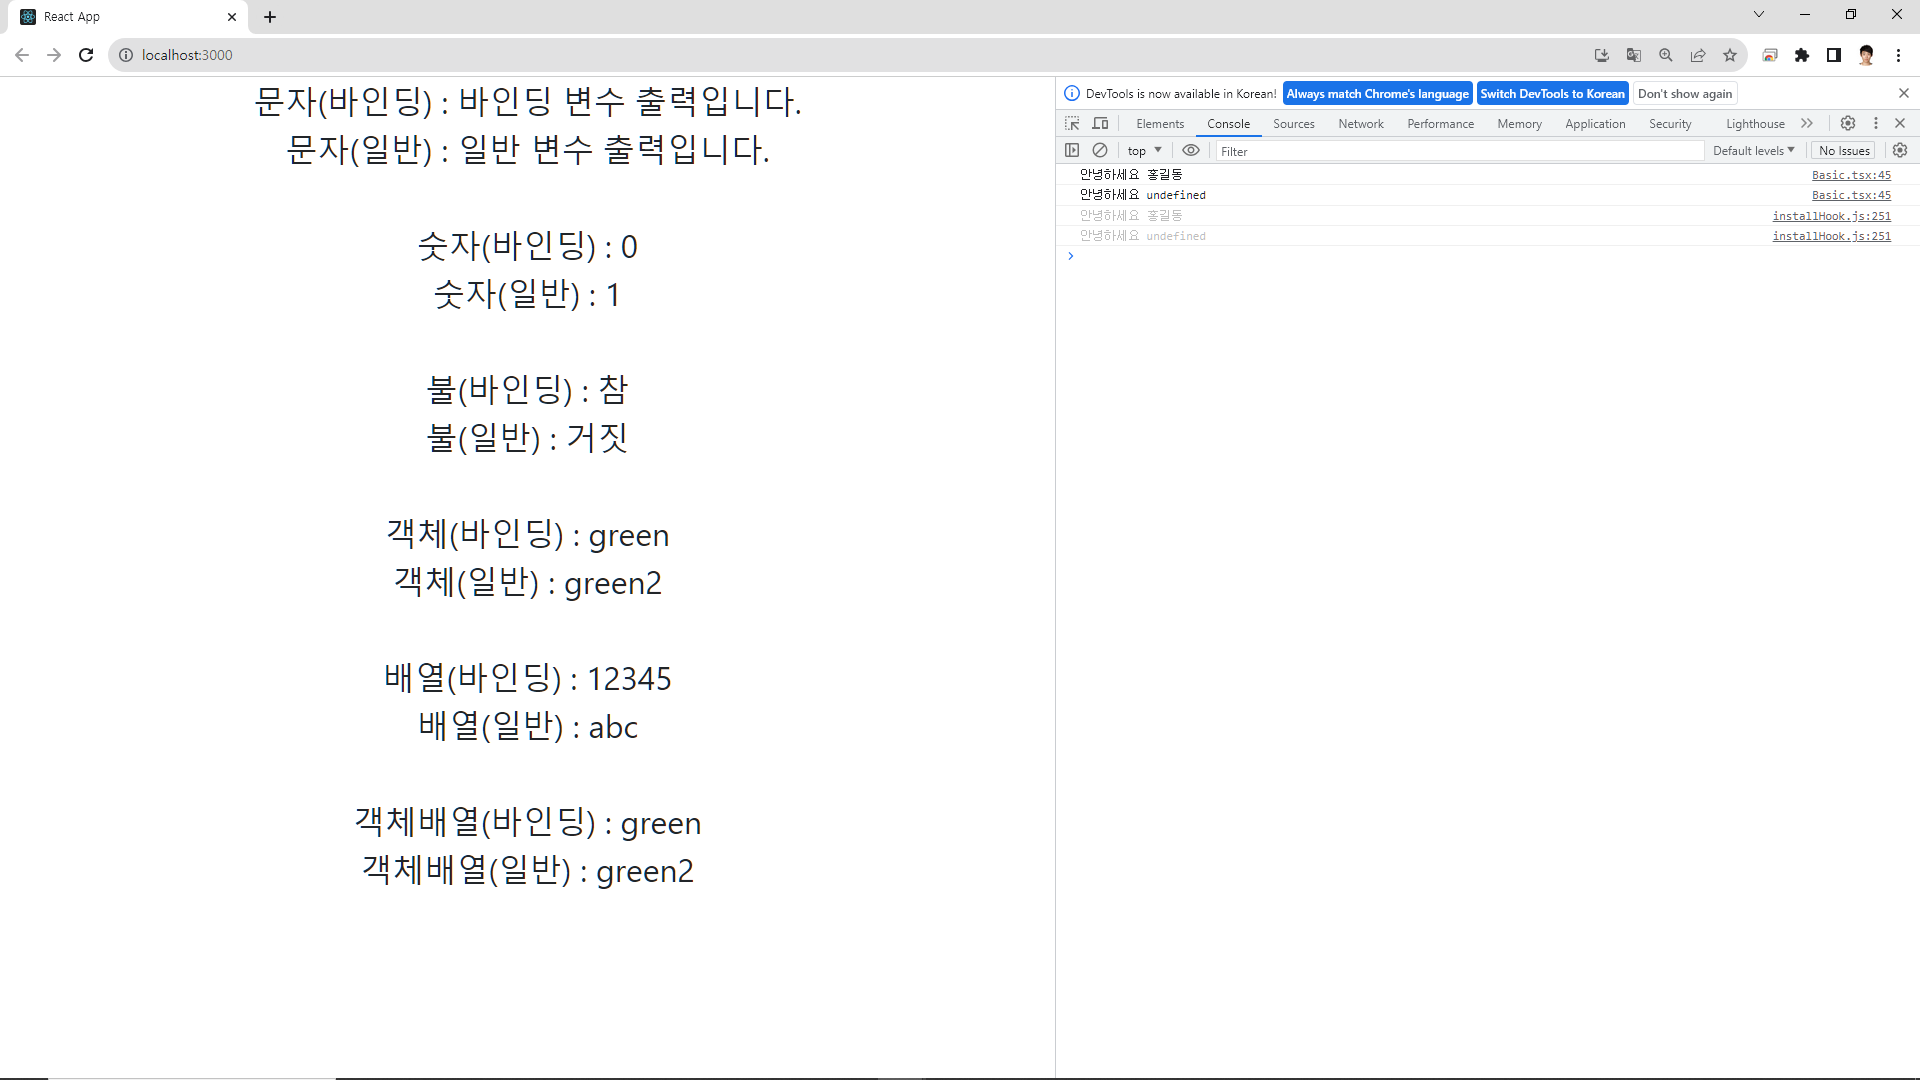Image resolution: width=1920 pixels, height=1080 pixels.
Task: Open DevTools settings gear icon
Action: [1848, 123]
